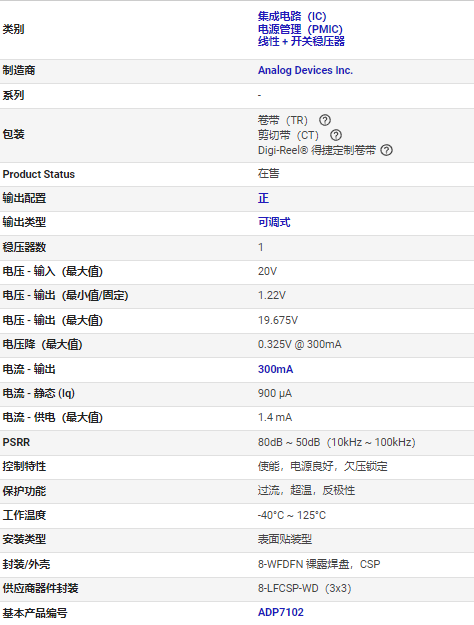This screenshot has height=625, width=474.
Task: Open the 正 output configuration link
Action: tap(263, 198)
